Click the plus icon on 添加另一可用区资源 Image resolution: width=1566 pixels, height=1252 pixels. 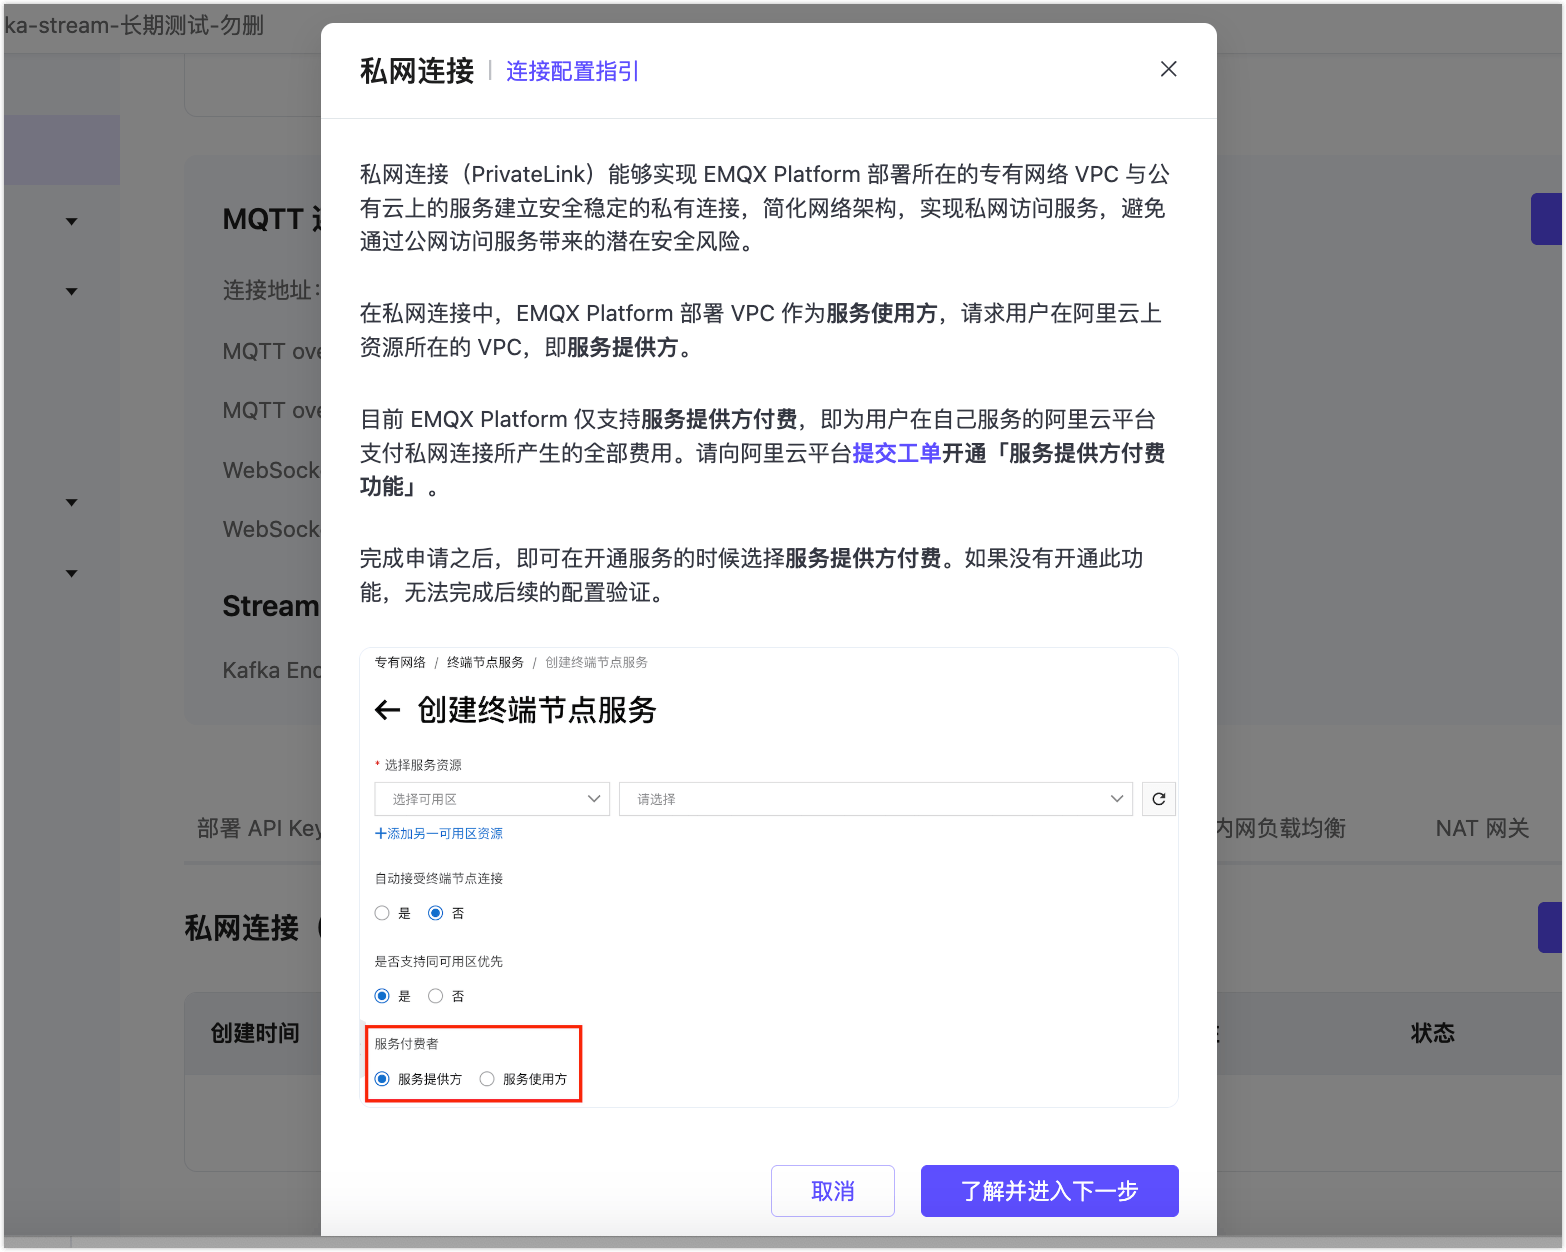380,833
